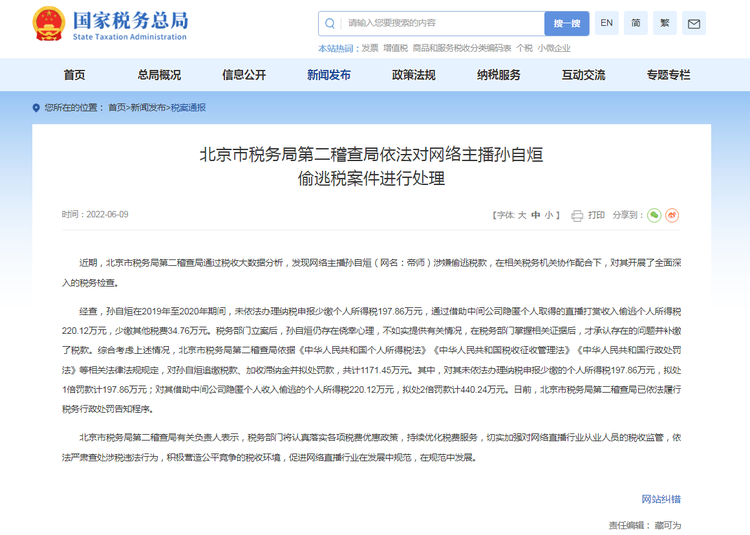Open the 新闻发布 navigation tab
750x535 pixels.
click(329, 75)
